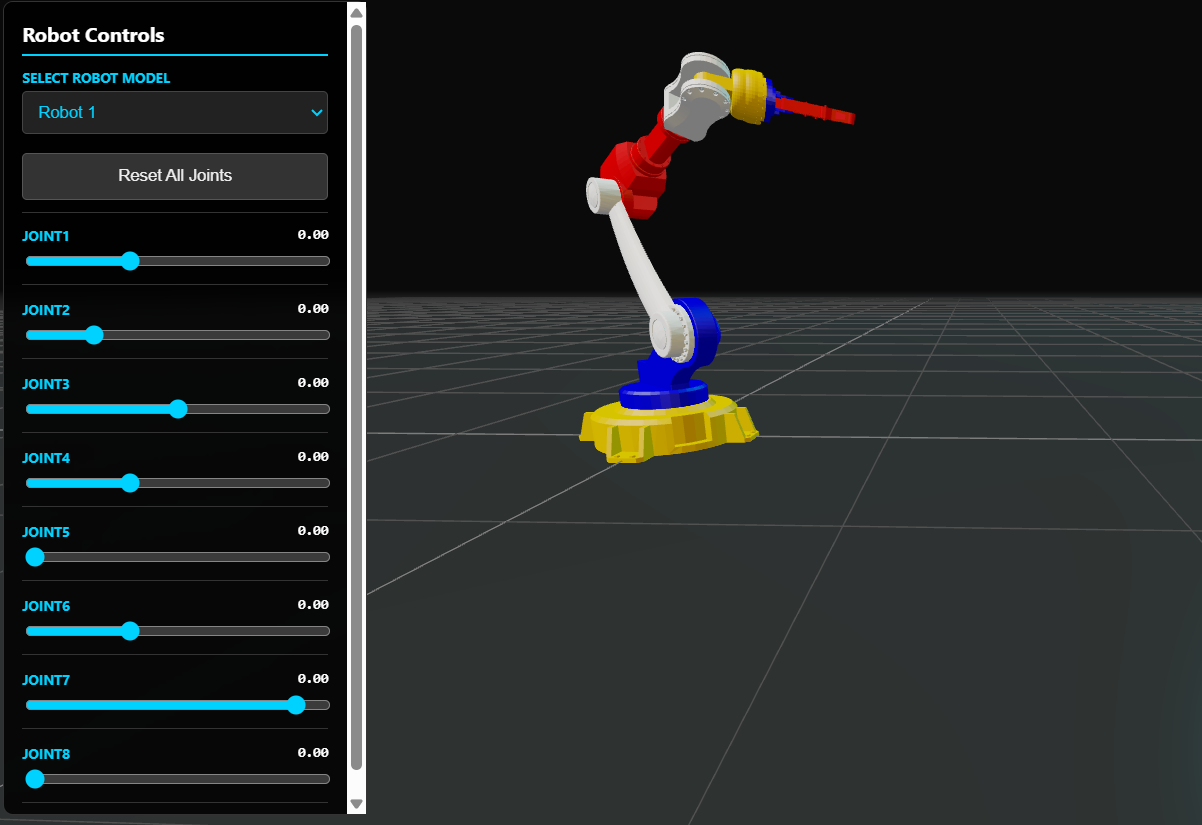Screen dimensions: 1202x825
Task: Click the JOINT7 value readout 0.00
Action: point(313,679)
